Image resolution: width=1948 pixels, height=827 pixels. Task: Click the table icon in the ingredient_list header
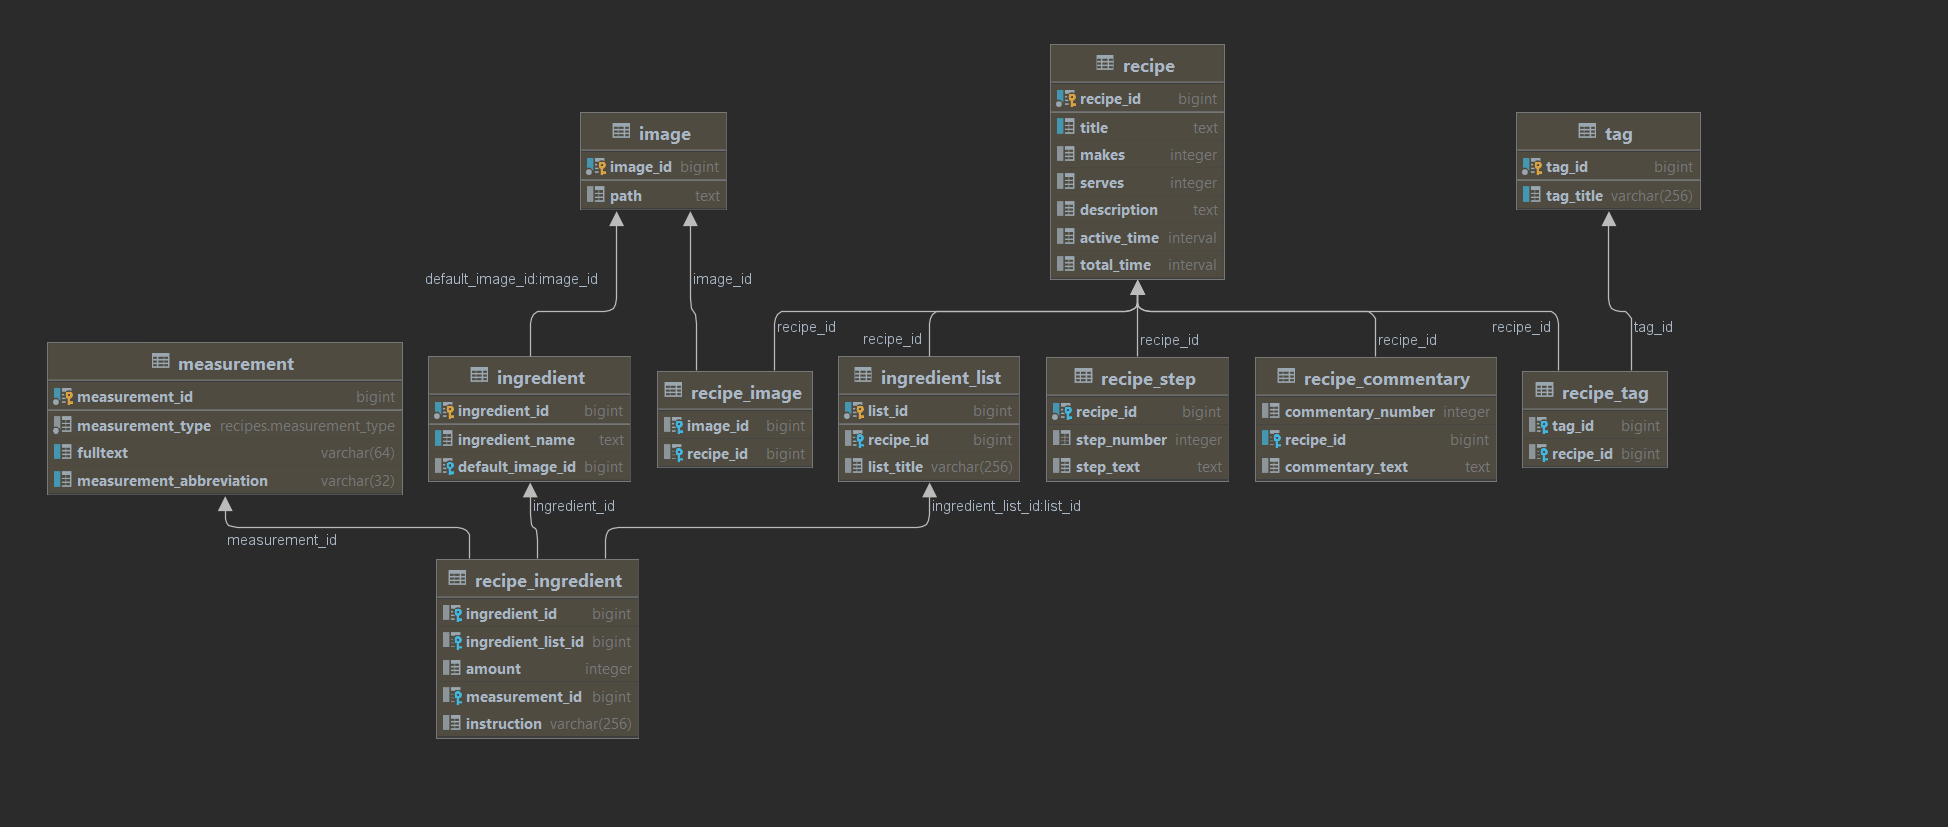pyautogui.click(x=863, y=375)
